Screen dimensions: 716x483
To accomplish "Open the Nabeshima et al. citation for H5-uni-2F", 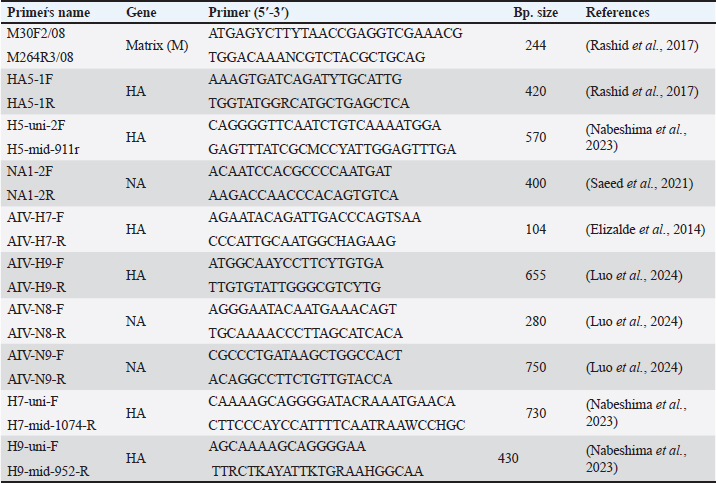I will coord(636,137).
